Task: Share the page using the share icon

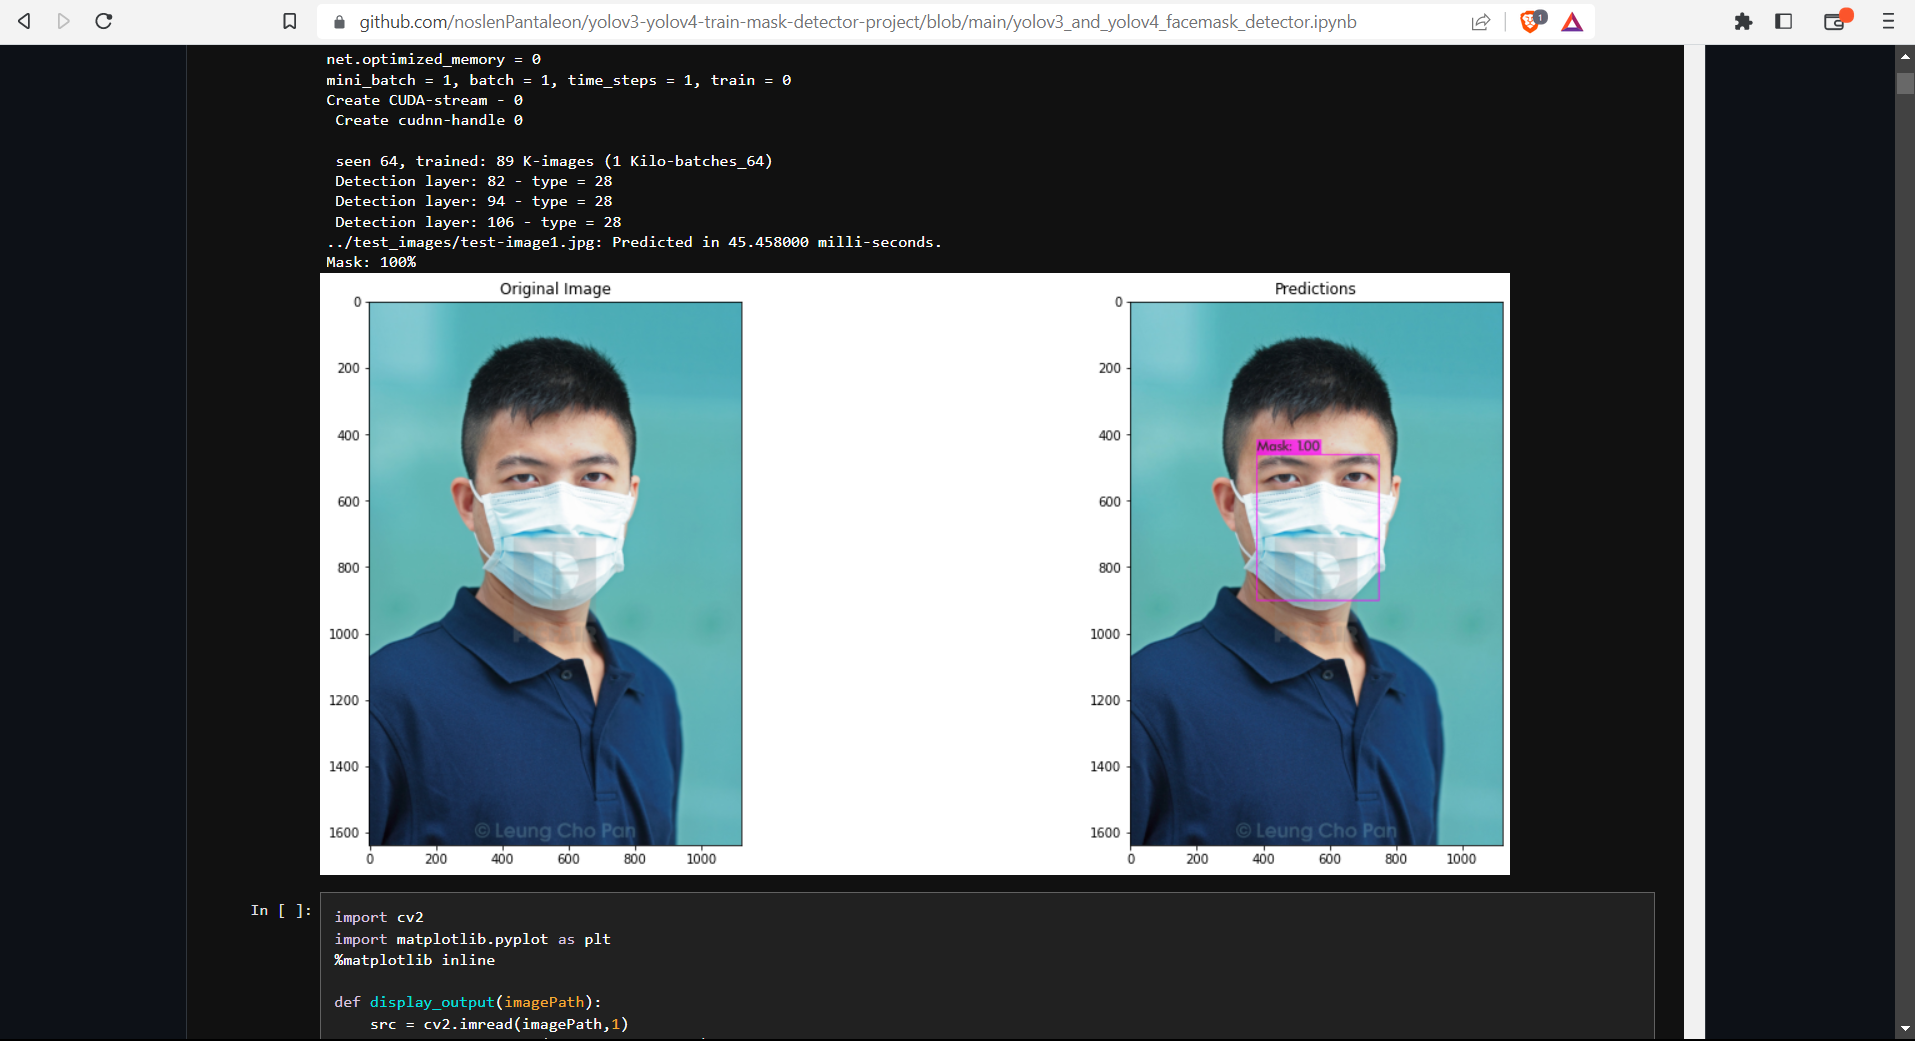Action: 1481,22
